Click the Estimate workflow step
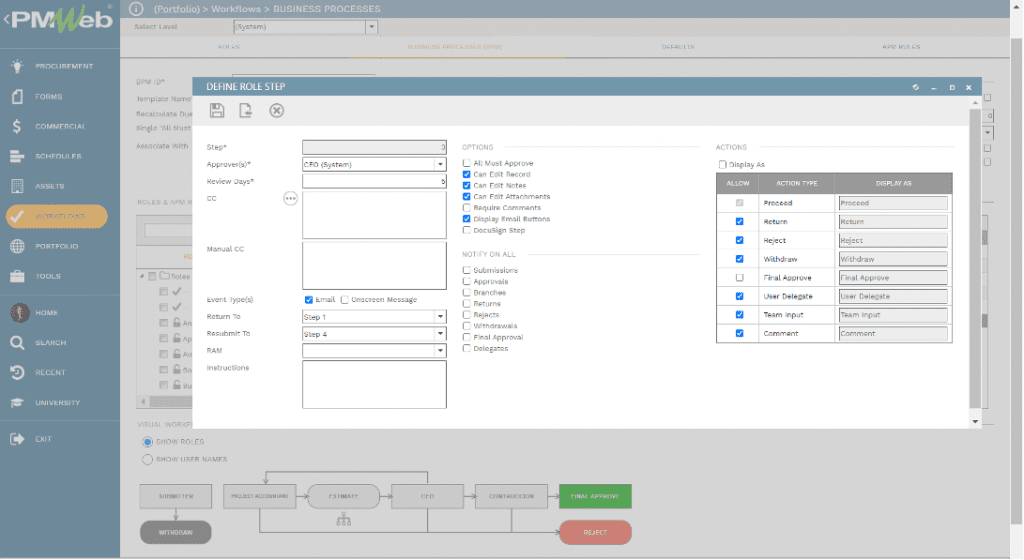 point(344,496)
